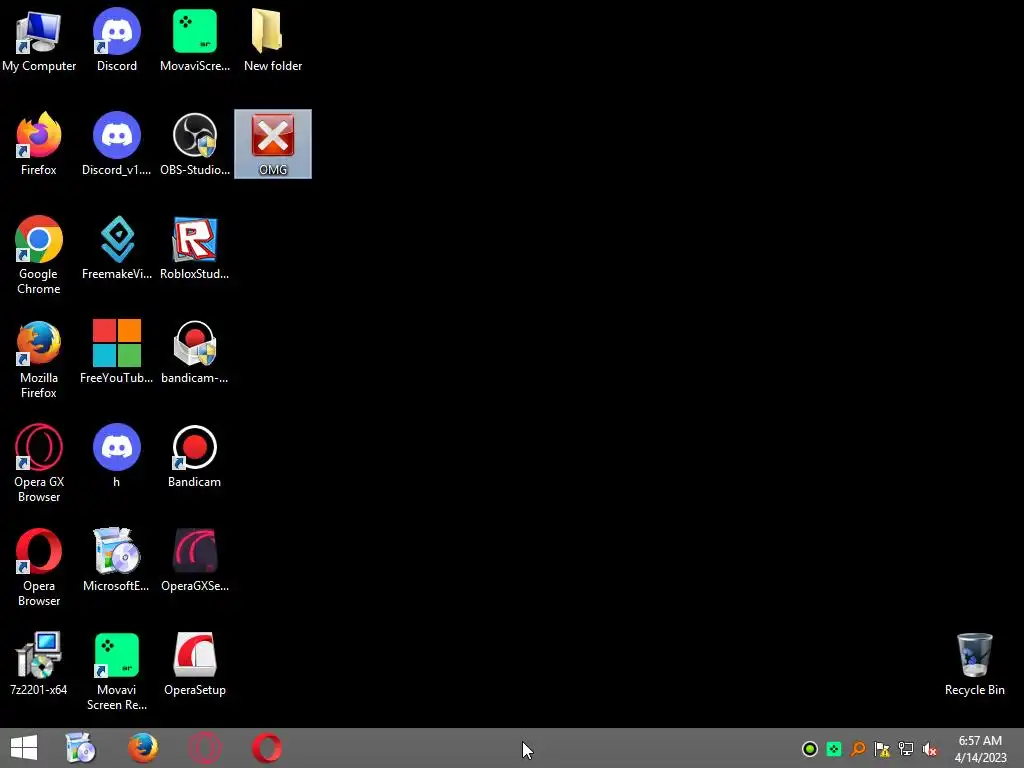
Task: Select the Opera GX Browser shortcut
Action: pyautogui.click(x=39, y=463)
